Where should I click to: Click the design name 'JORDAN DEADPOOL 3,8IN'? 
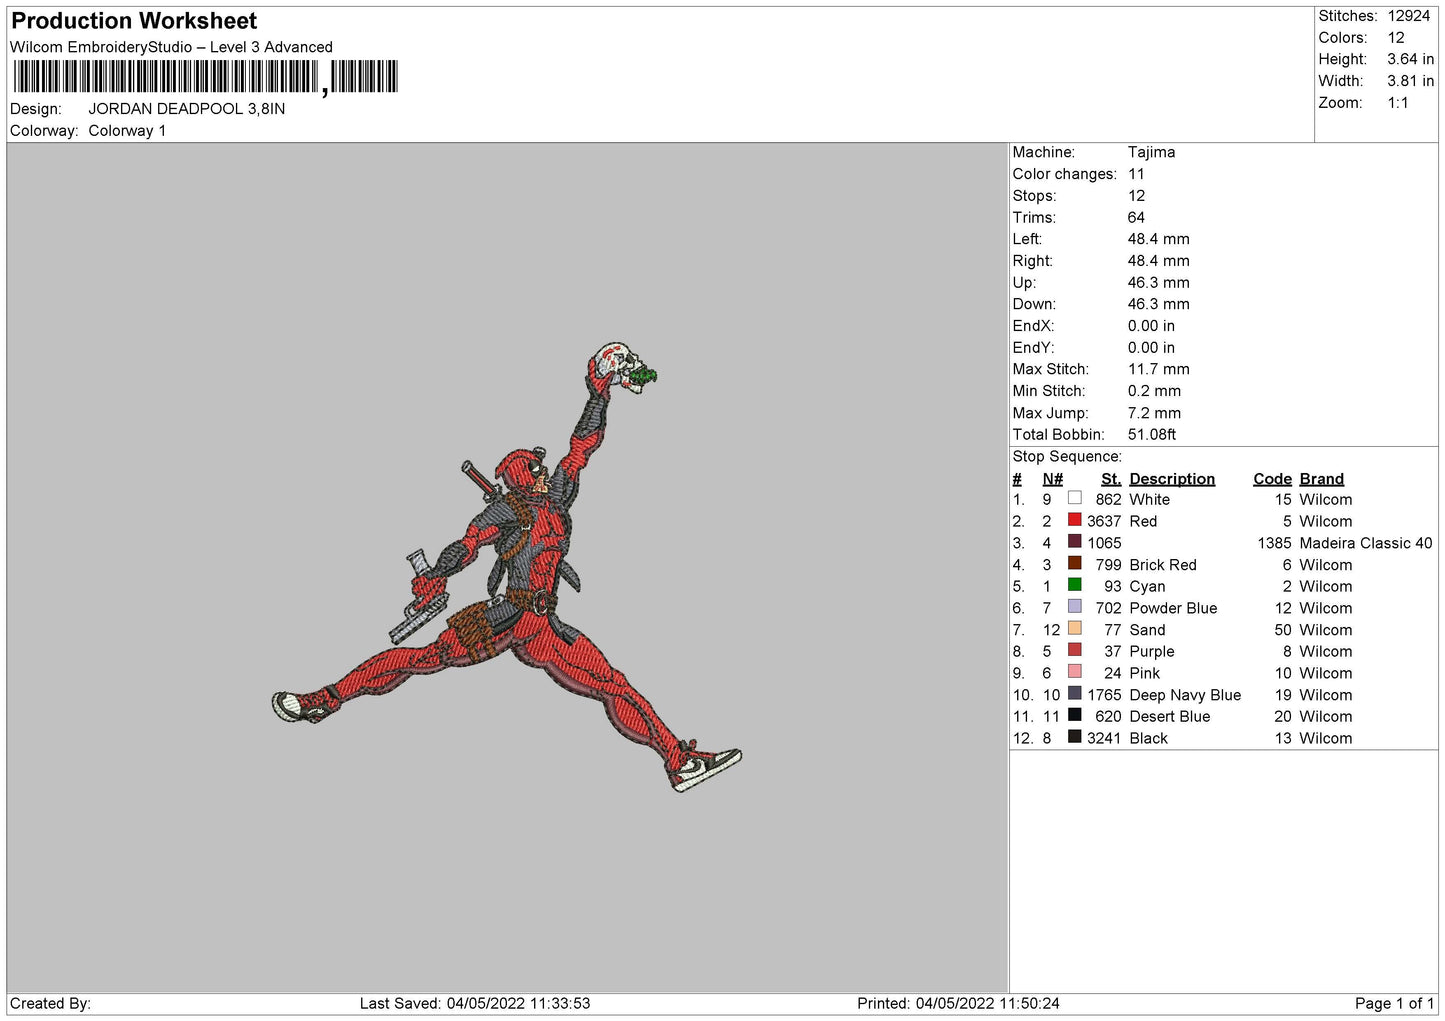(187, 109)
